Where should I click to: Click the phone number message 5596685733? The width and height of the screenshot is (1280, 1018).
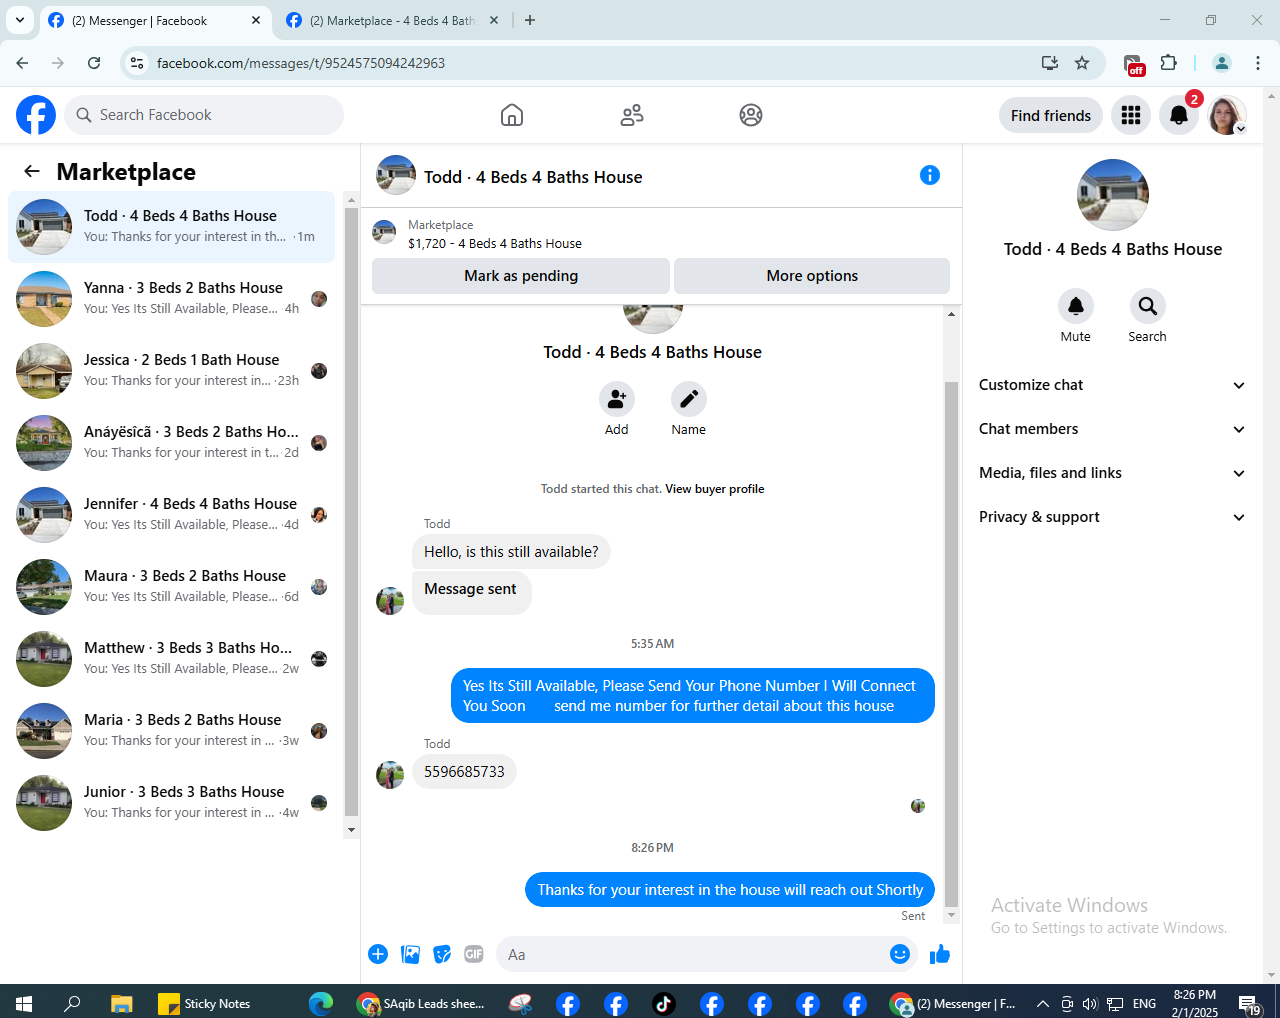tap(464, 772)
